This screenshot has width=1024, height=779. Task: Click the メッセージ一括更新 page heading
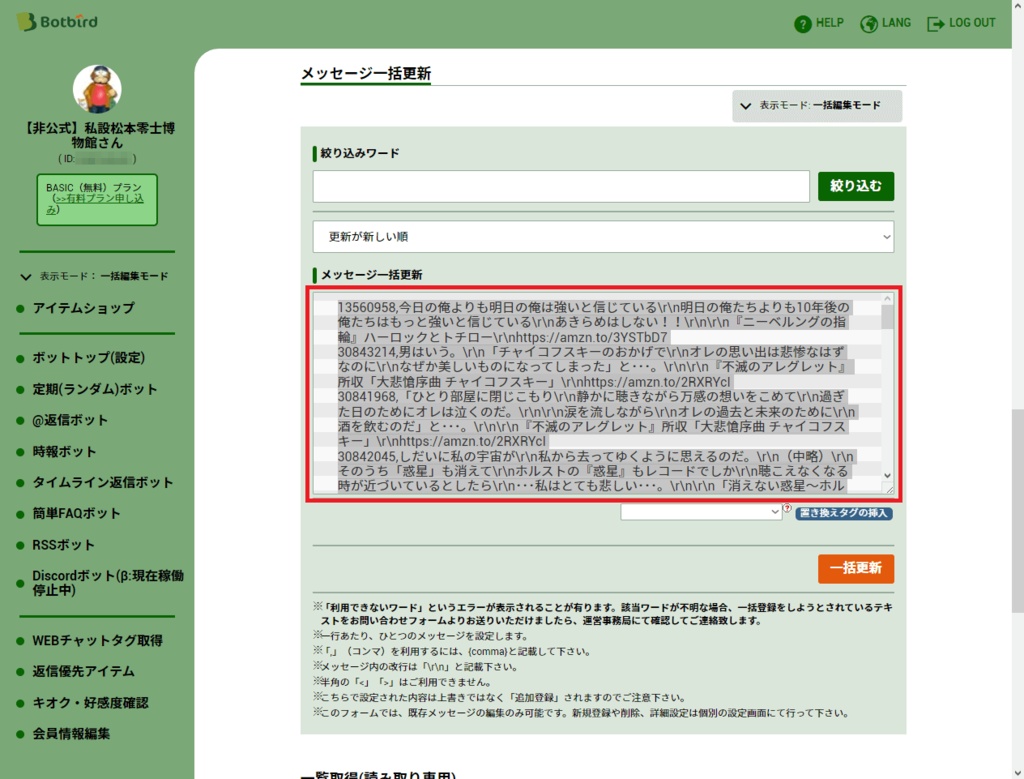[x=366, y=74]
